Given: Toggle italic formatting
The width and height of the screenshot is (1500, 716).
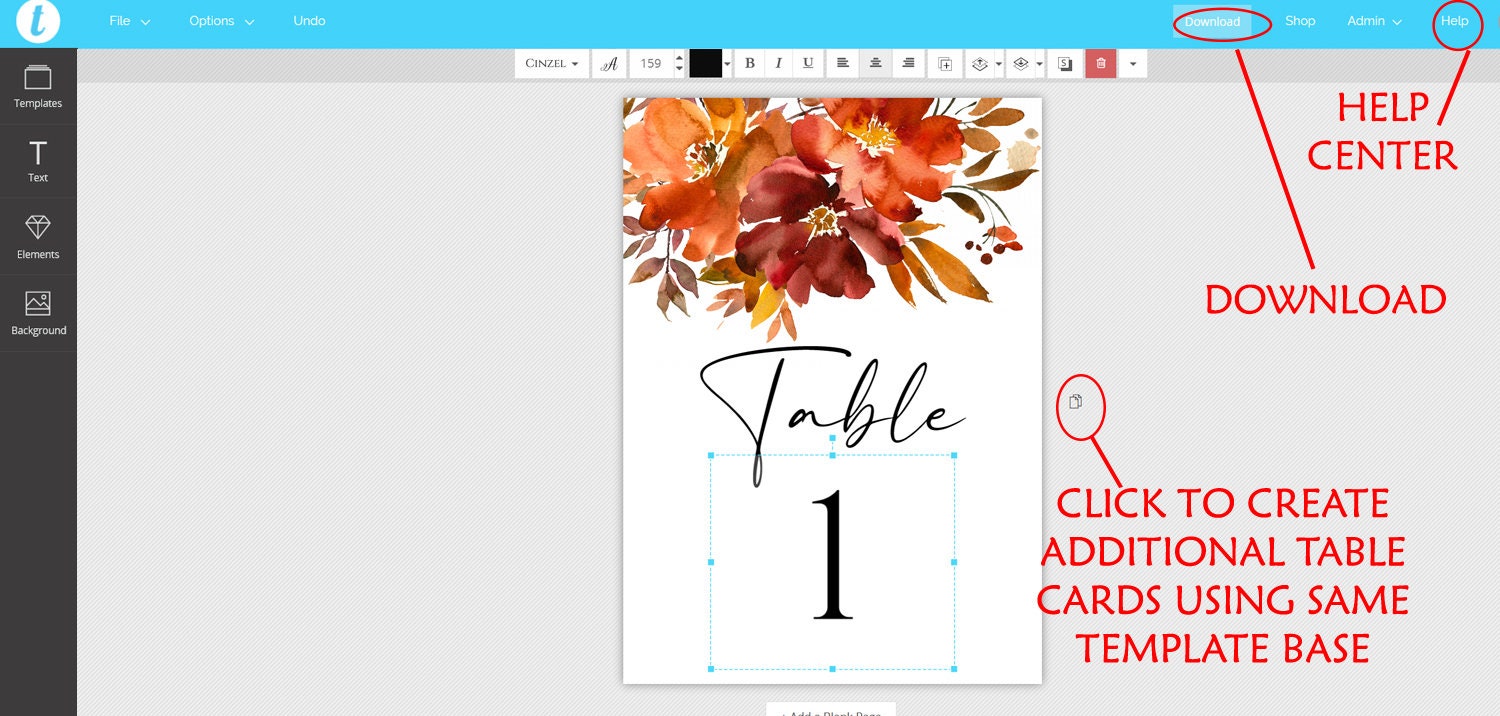Looking at the screenshot, I should 778,63.
